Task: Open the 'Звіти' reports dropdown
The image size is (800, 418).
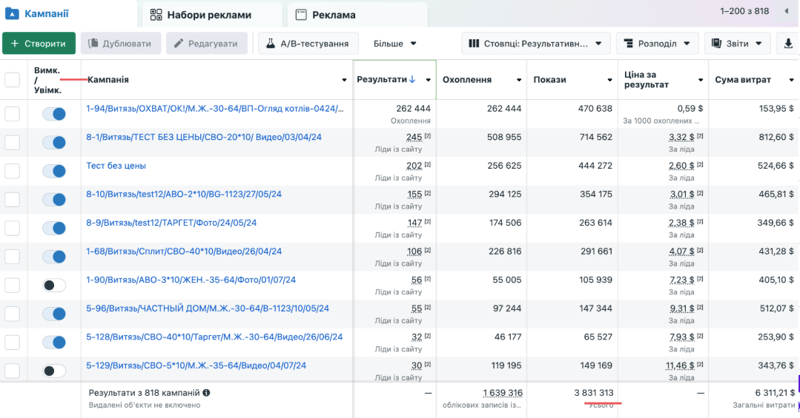Action: pyautogui.click(x=737, y=44)
